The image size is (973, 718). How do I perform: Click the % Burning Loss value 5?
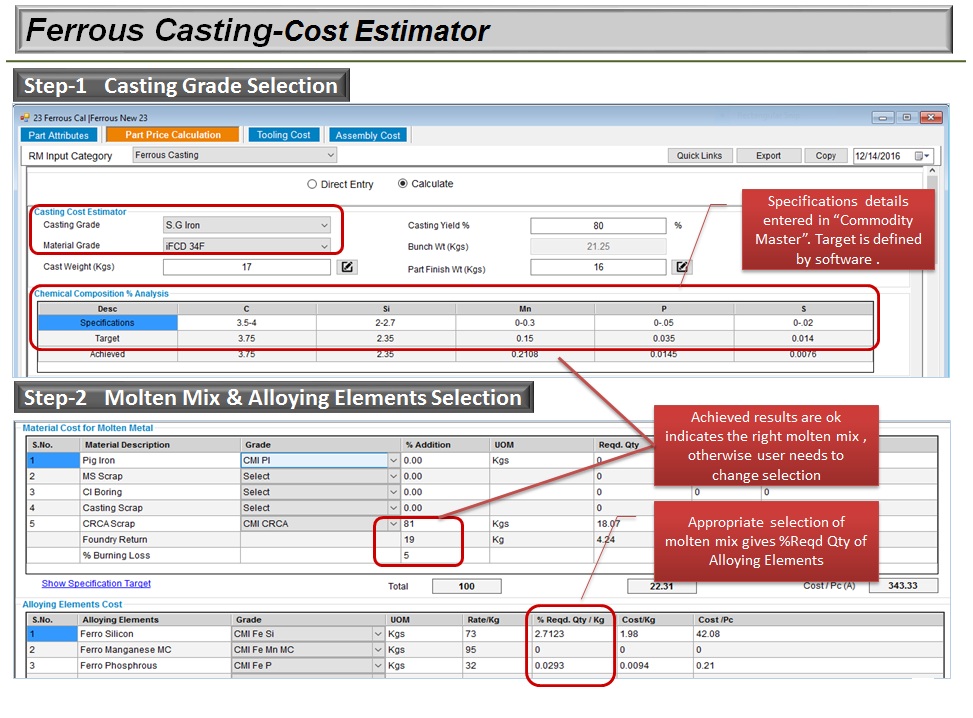445,555
